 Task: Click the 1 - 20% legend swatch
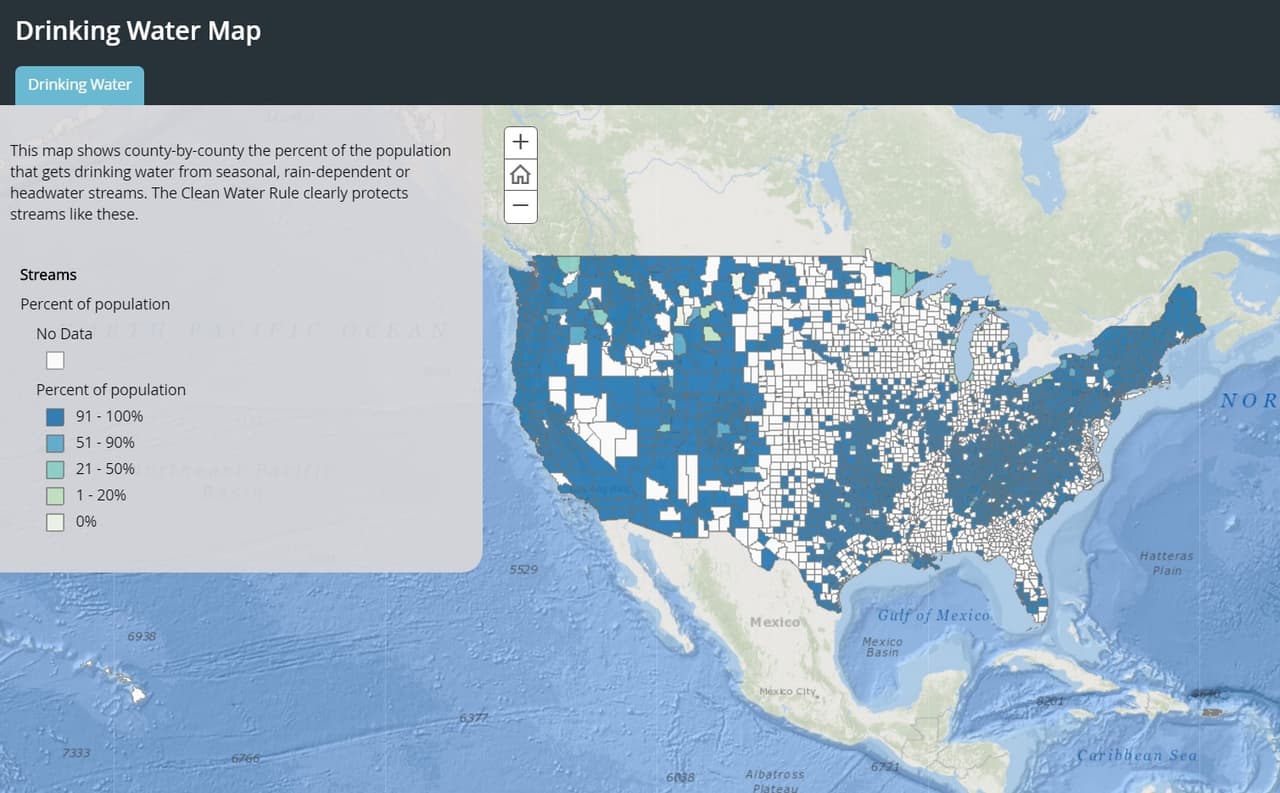[55, 495]
